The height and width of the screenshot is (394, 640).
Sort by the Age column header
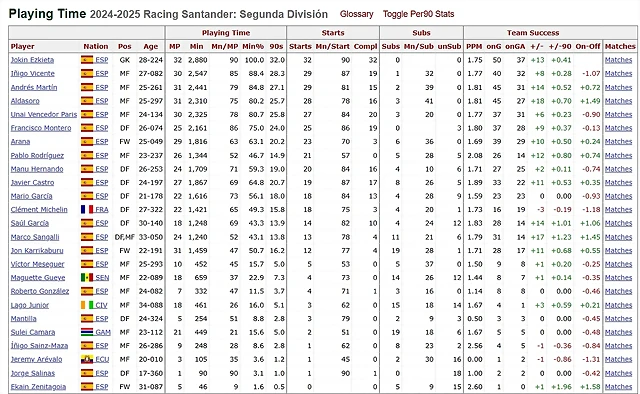pos(151,47)
